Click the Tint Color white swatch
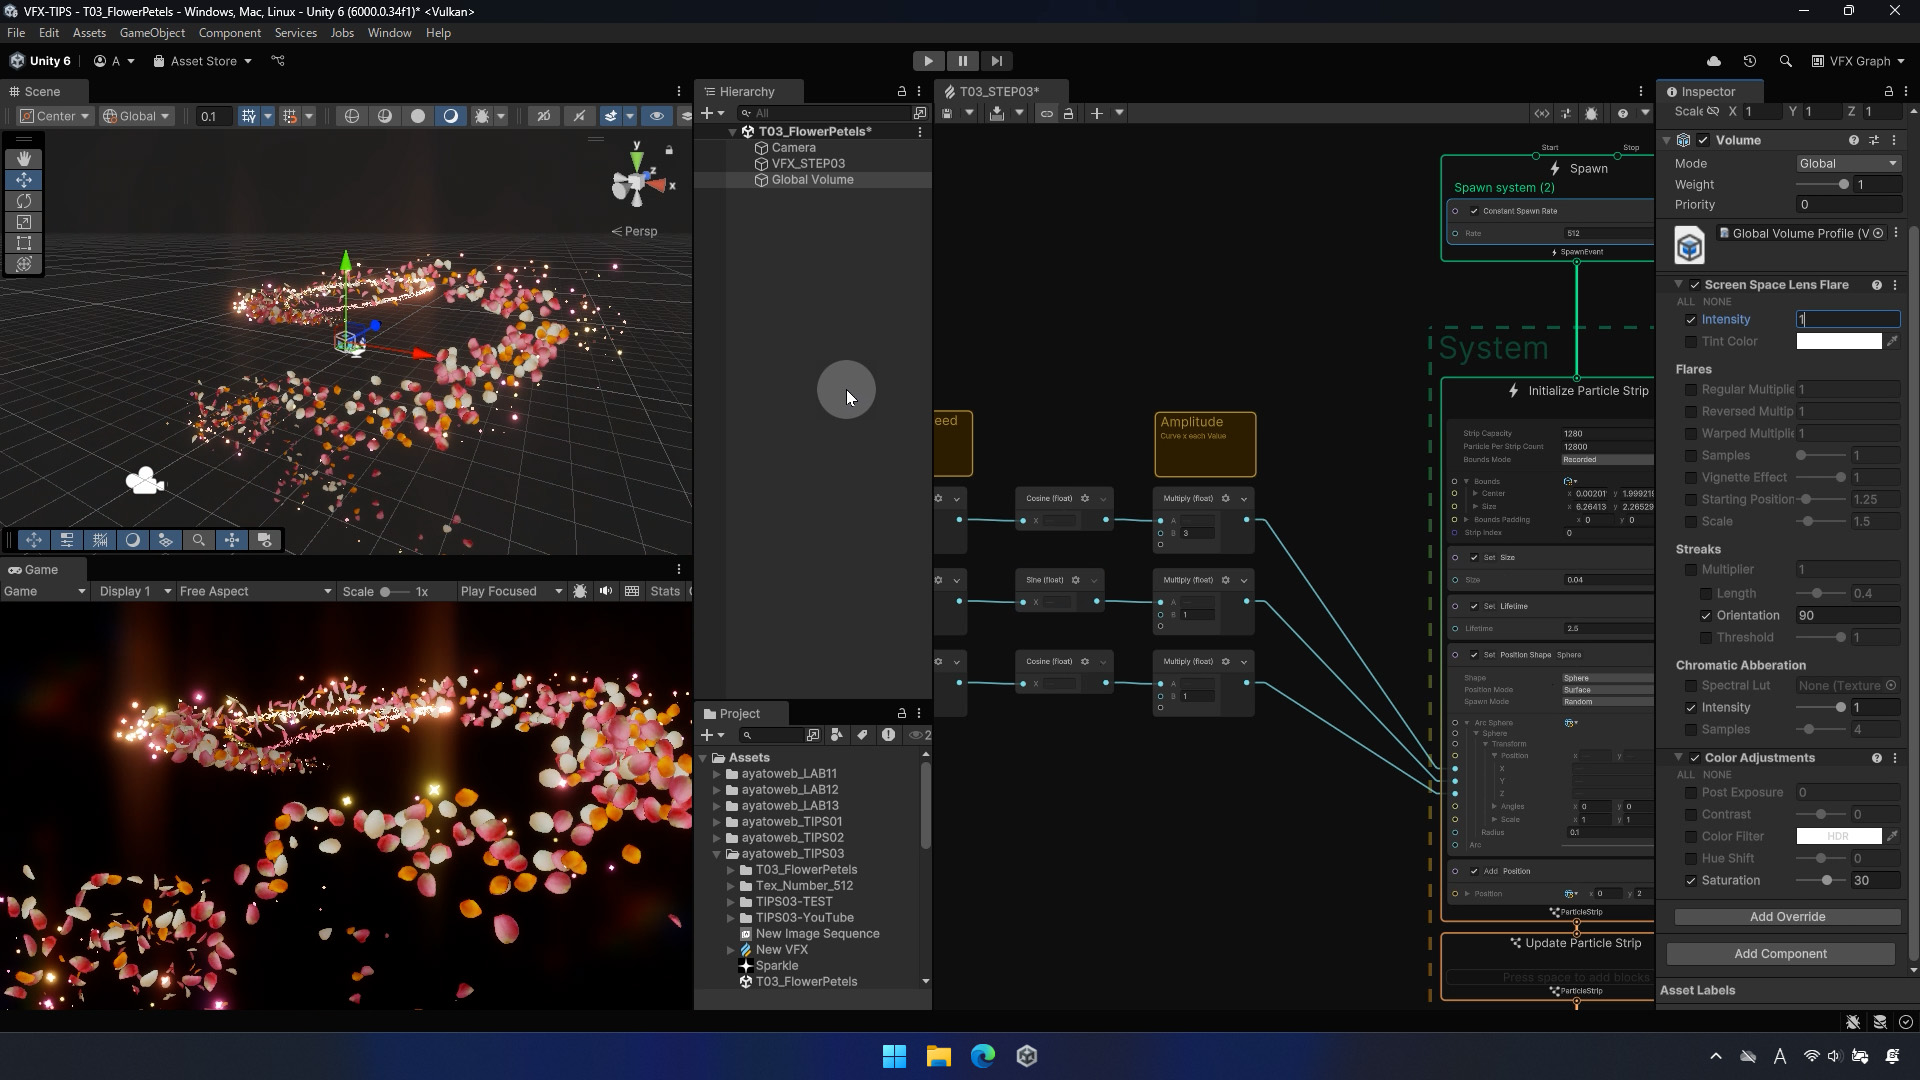 pos(1838,342)
